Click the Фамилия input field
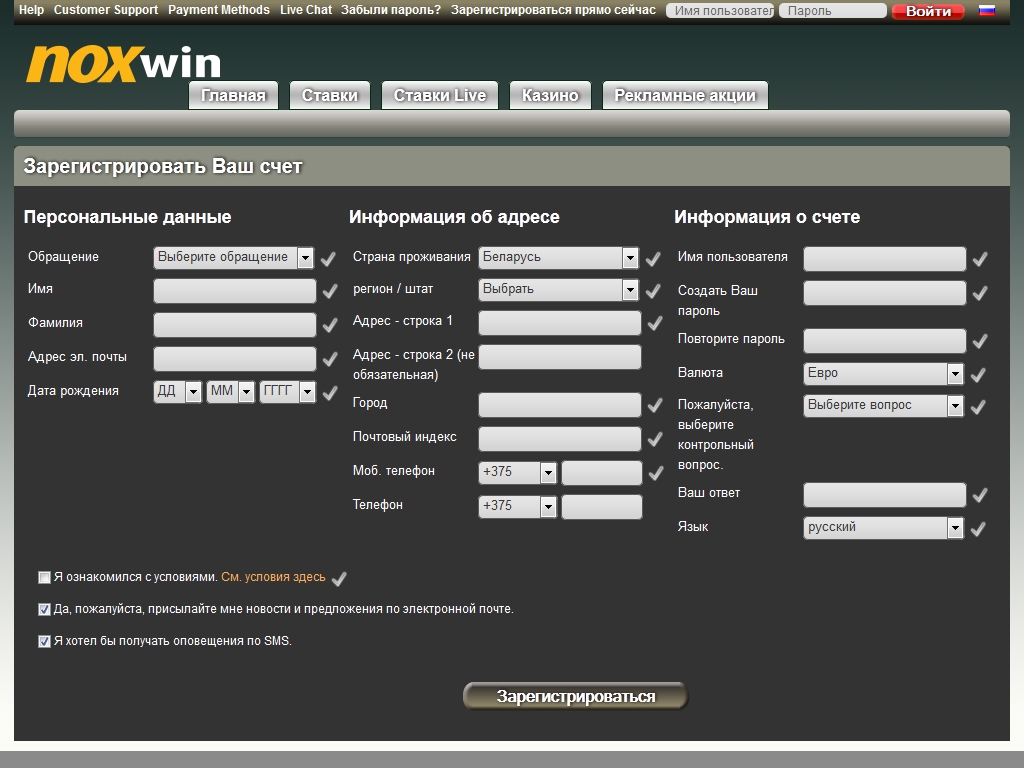The image size is (1024, 768). point(234,325)
